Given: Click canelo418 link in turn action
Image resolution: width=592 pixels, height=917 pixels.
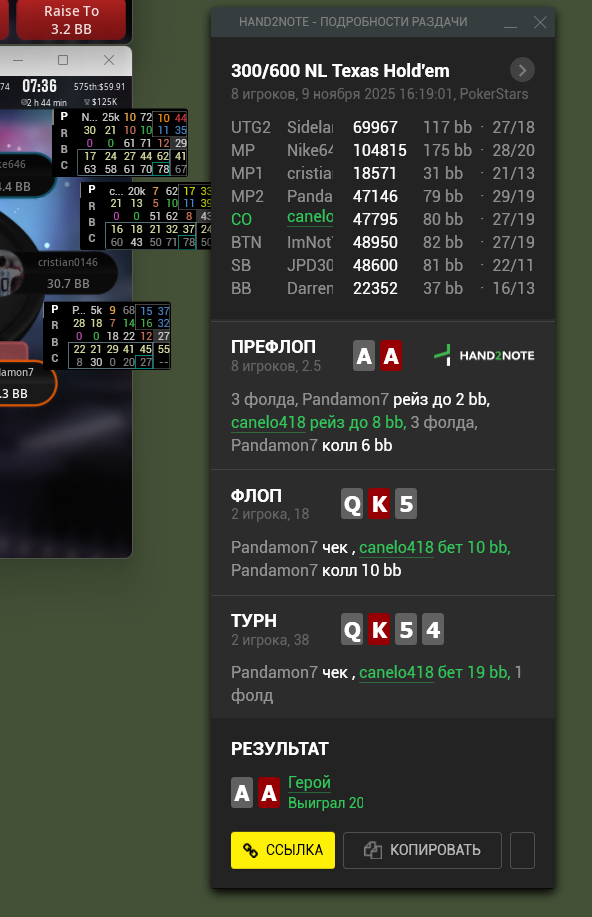Looking at the screenshot, I should click(397, 673).
